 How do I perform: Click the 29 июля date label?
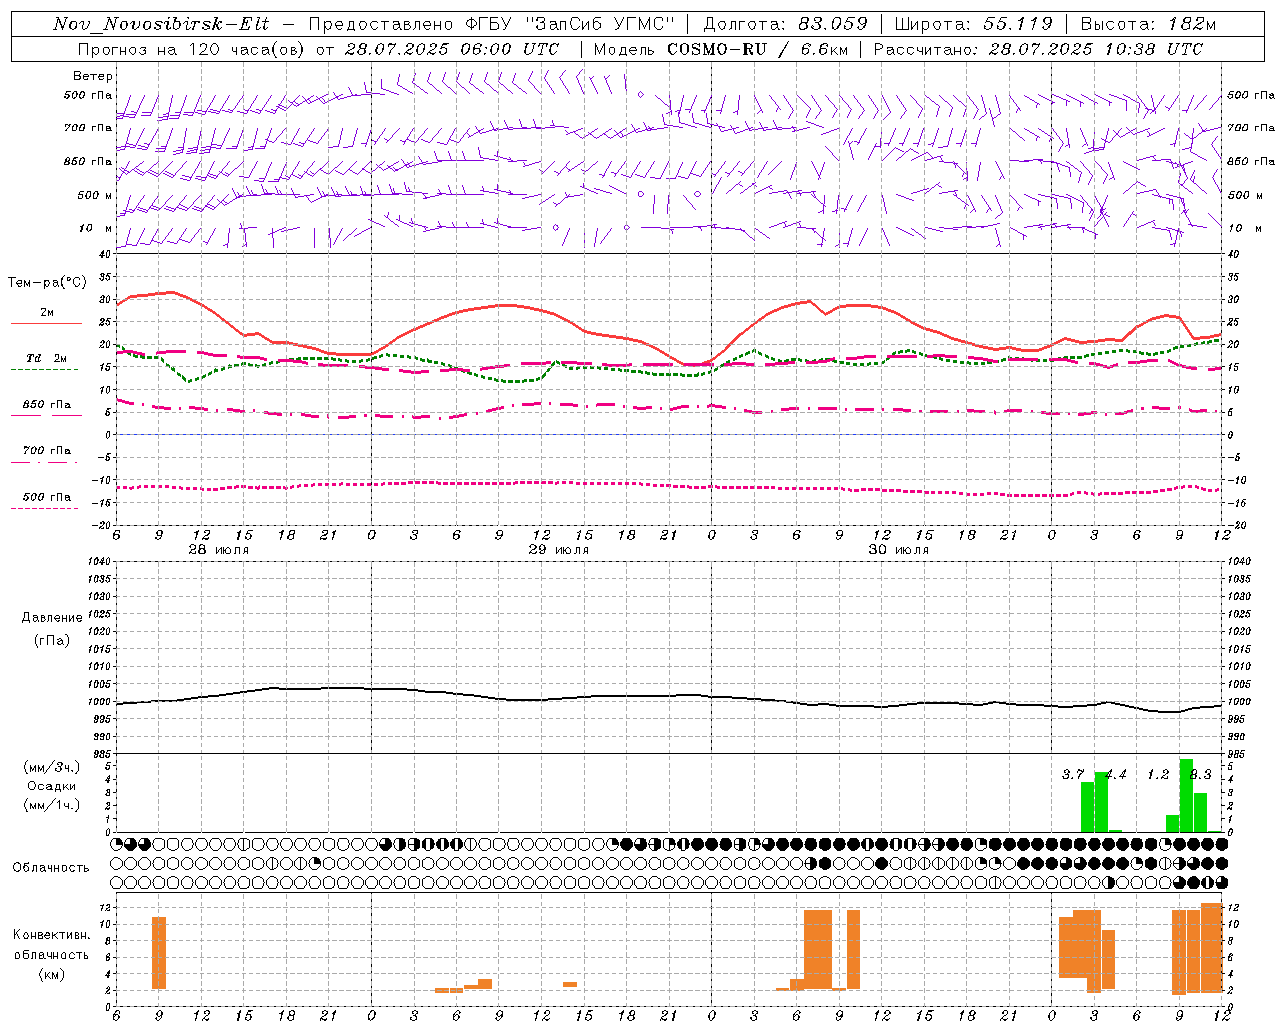pos(559,550)
